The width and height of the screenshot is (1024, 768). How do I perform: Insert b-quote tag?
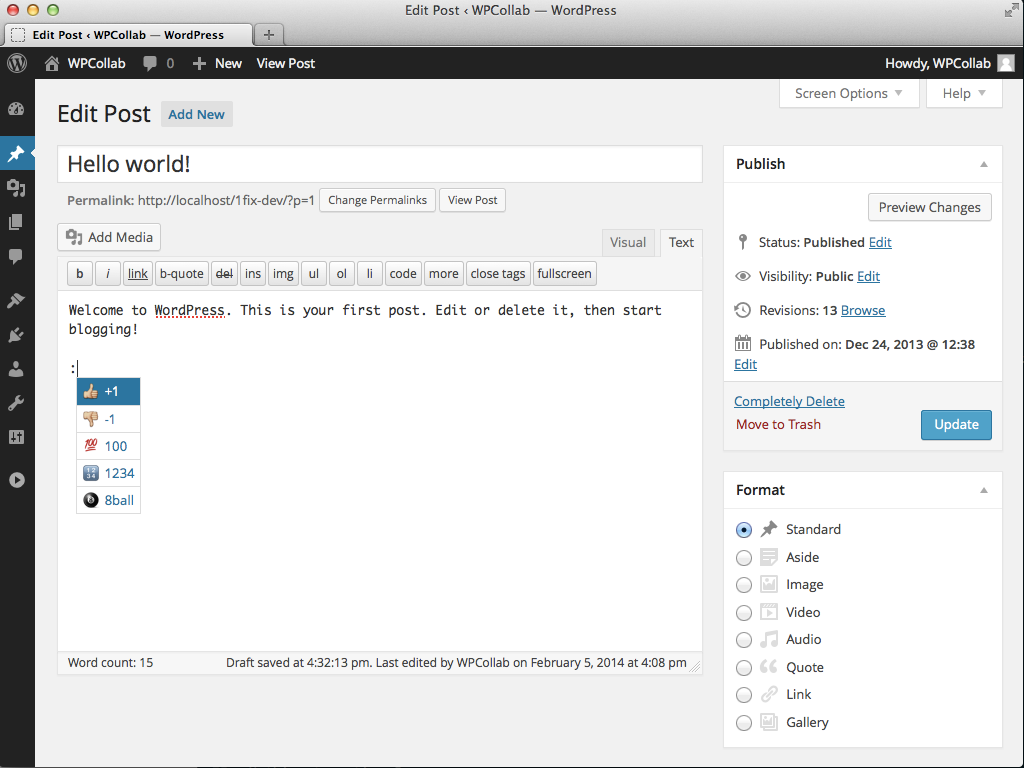click(x=182, y=274)
